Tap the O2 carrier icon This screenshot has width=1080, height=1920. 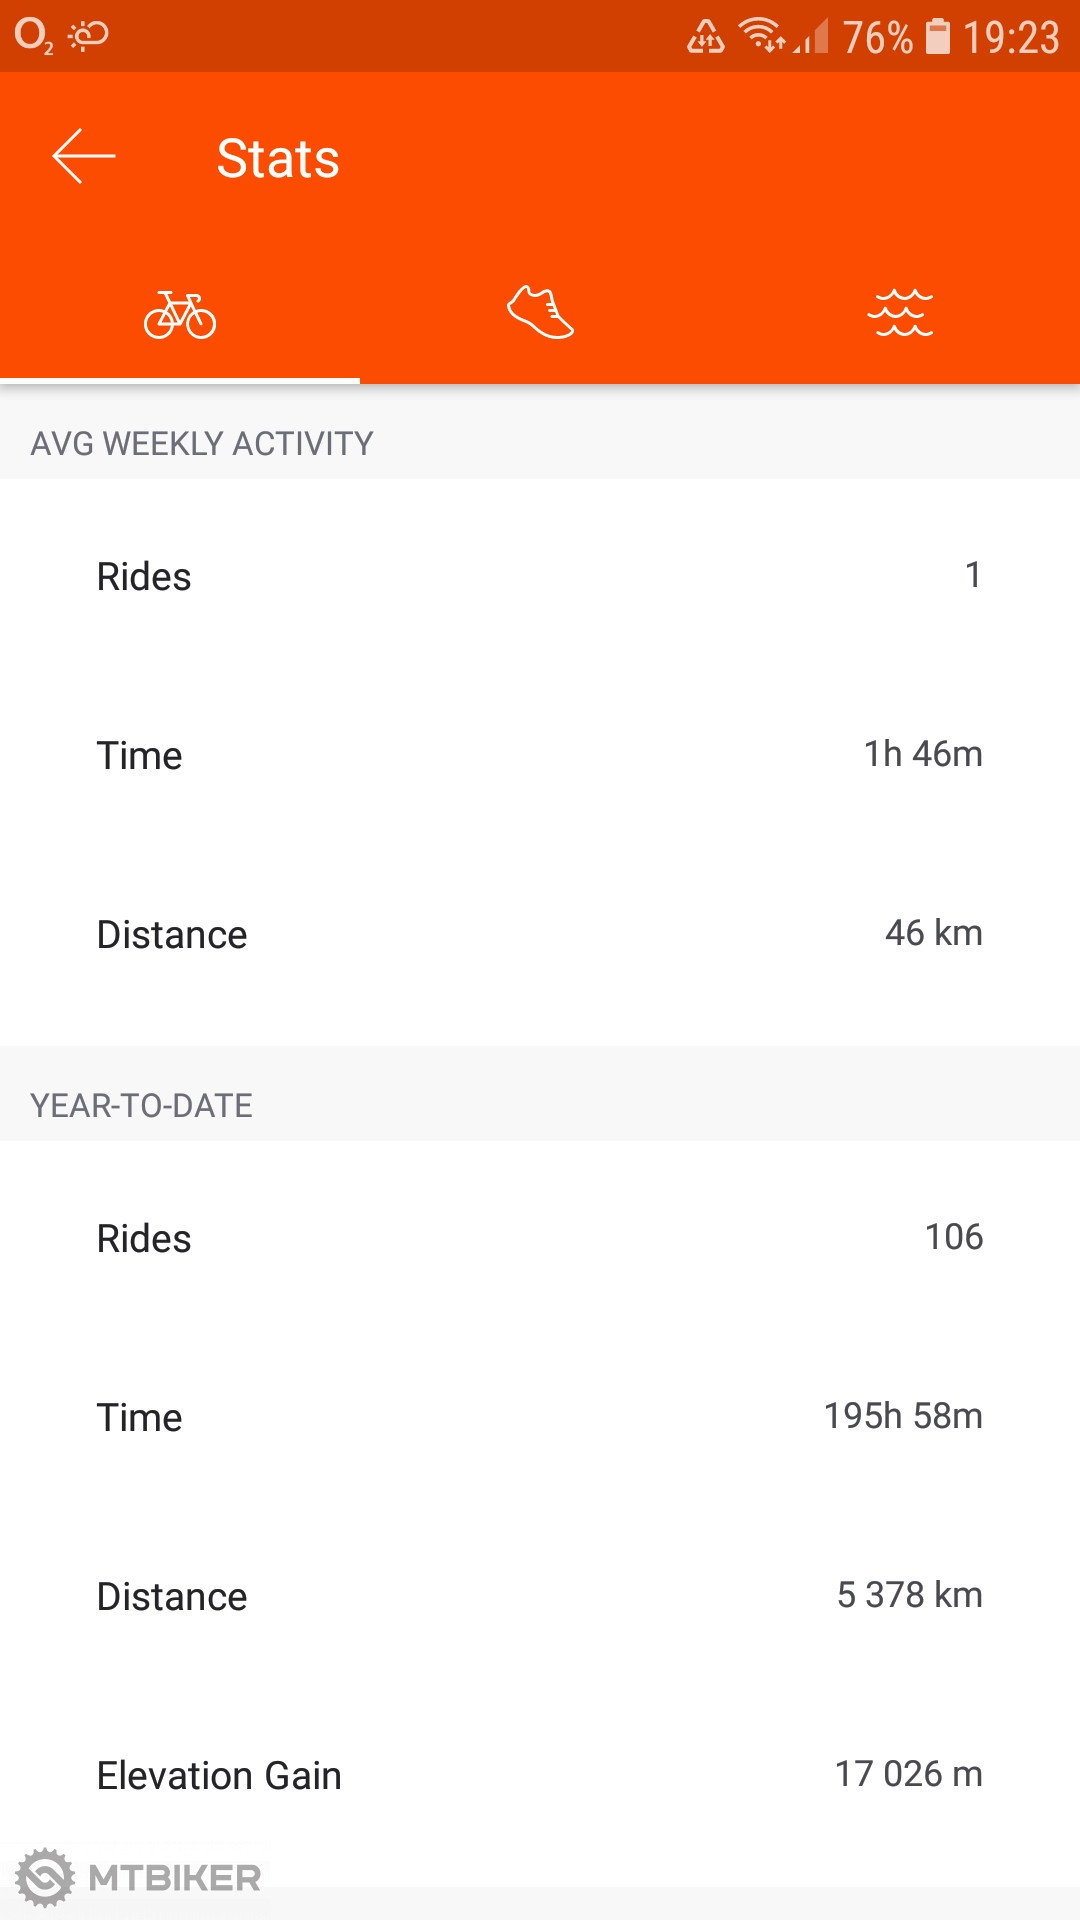34,36
